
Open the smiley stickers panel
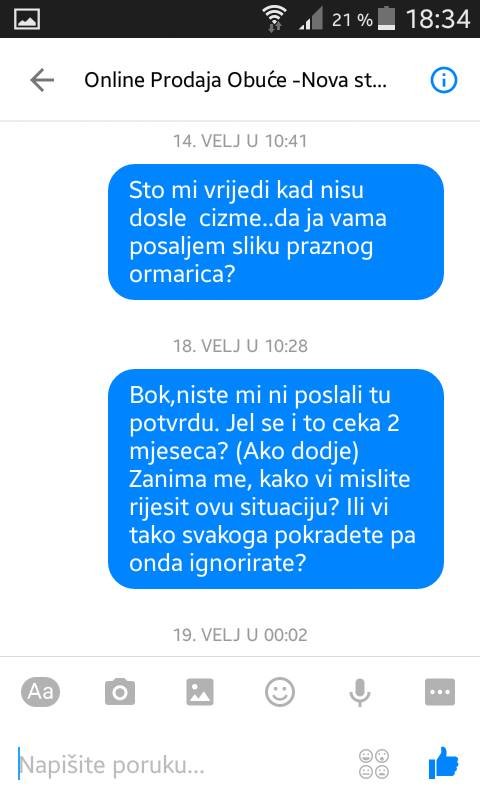(280, 692)
